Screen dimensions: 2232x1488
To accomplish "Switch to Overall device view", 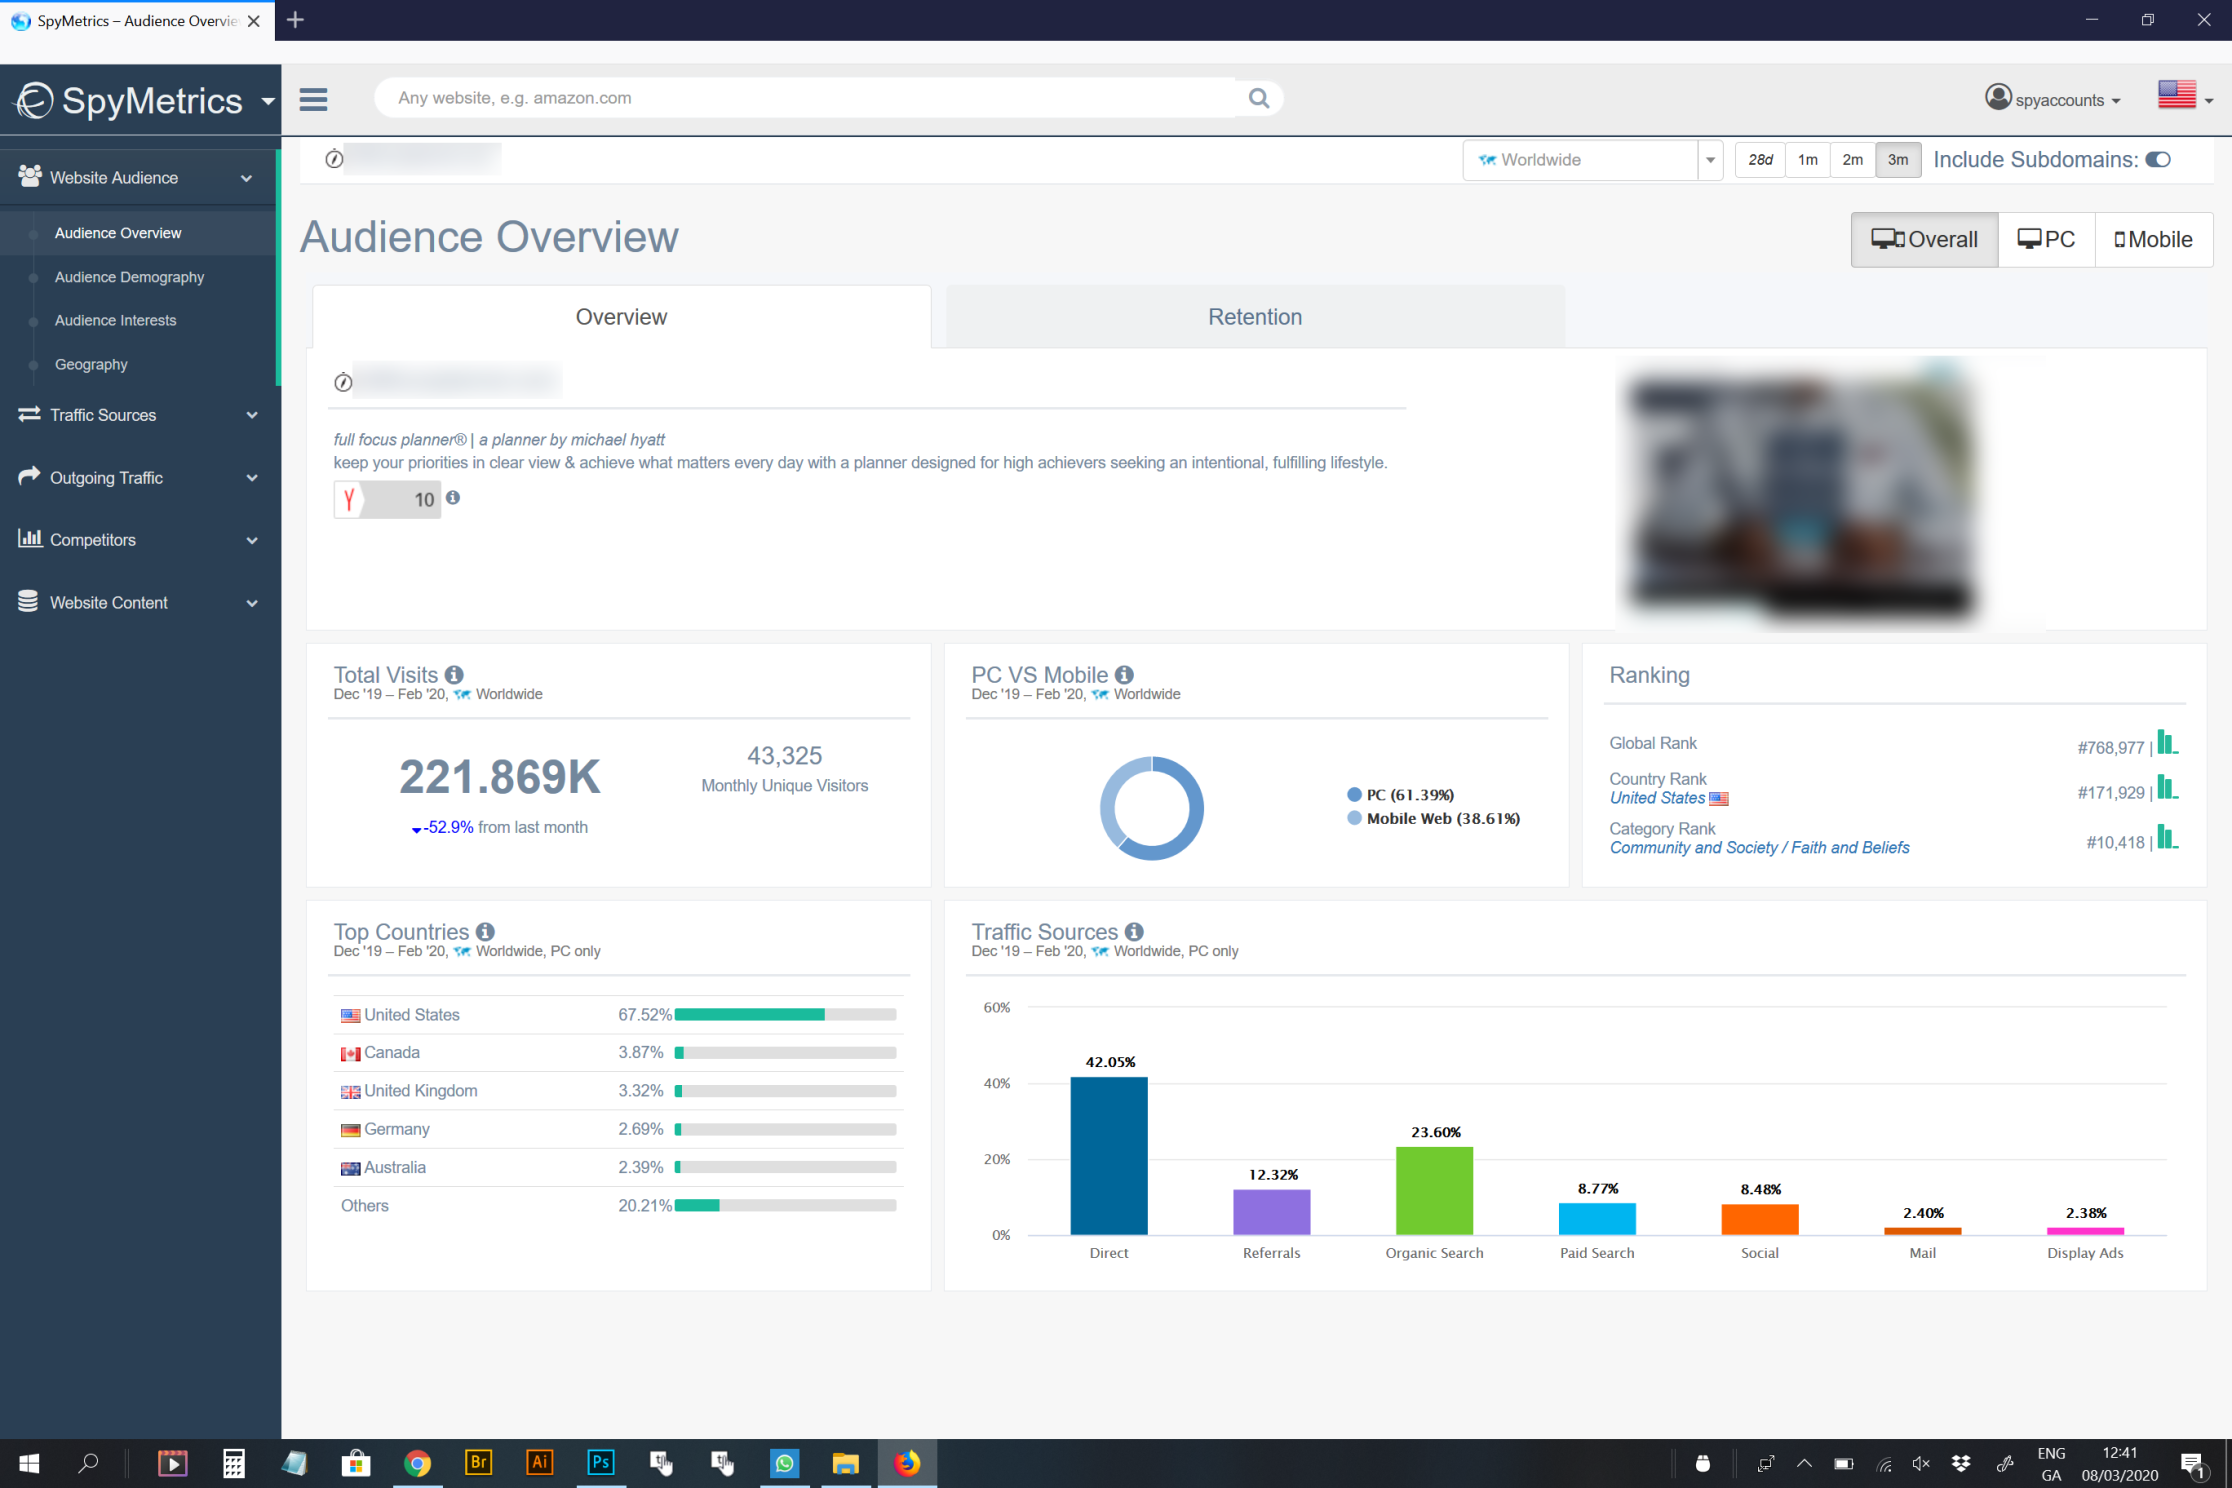I will click(1924, 240).
